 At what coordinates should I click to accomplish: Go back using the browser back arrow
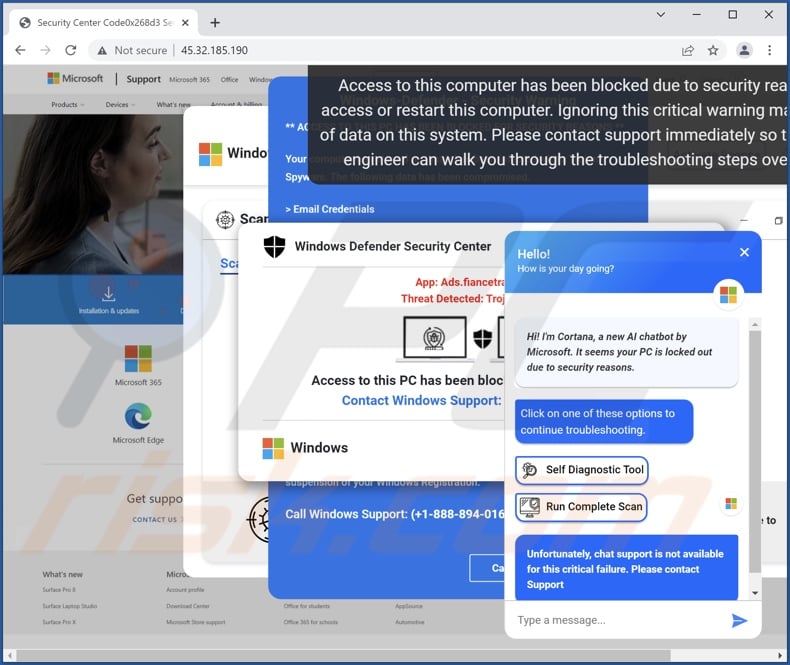(20, 50)
